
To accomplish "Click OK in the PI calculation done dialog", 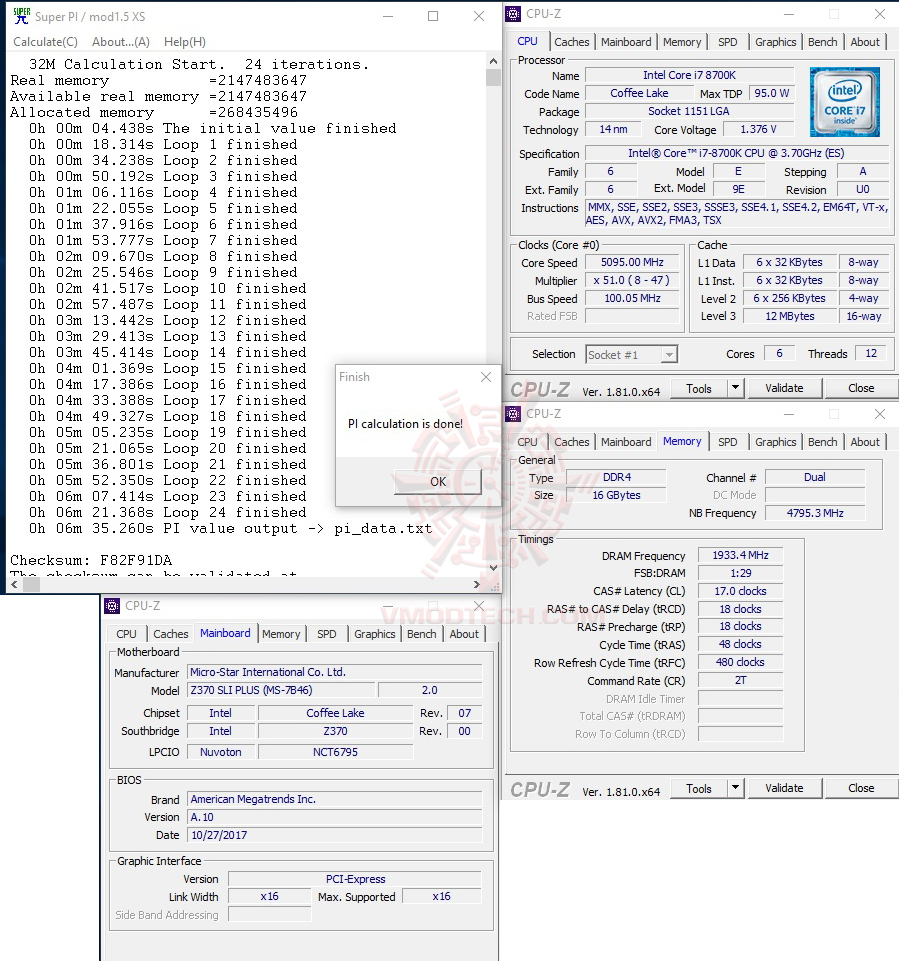I will 437,482.
